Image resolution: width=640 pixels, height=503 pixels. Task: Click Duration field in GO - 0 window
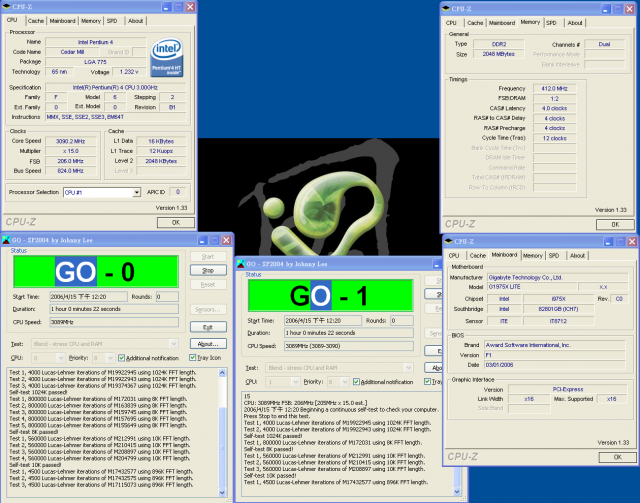tap(114, 309)
